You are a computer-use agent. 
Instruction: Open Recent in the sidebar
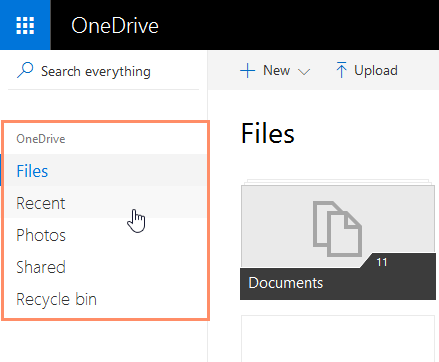[105, 202]
